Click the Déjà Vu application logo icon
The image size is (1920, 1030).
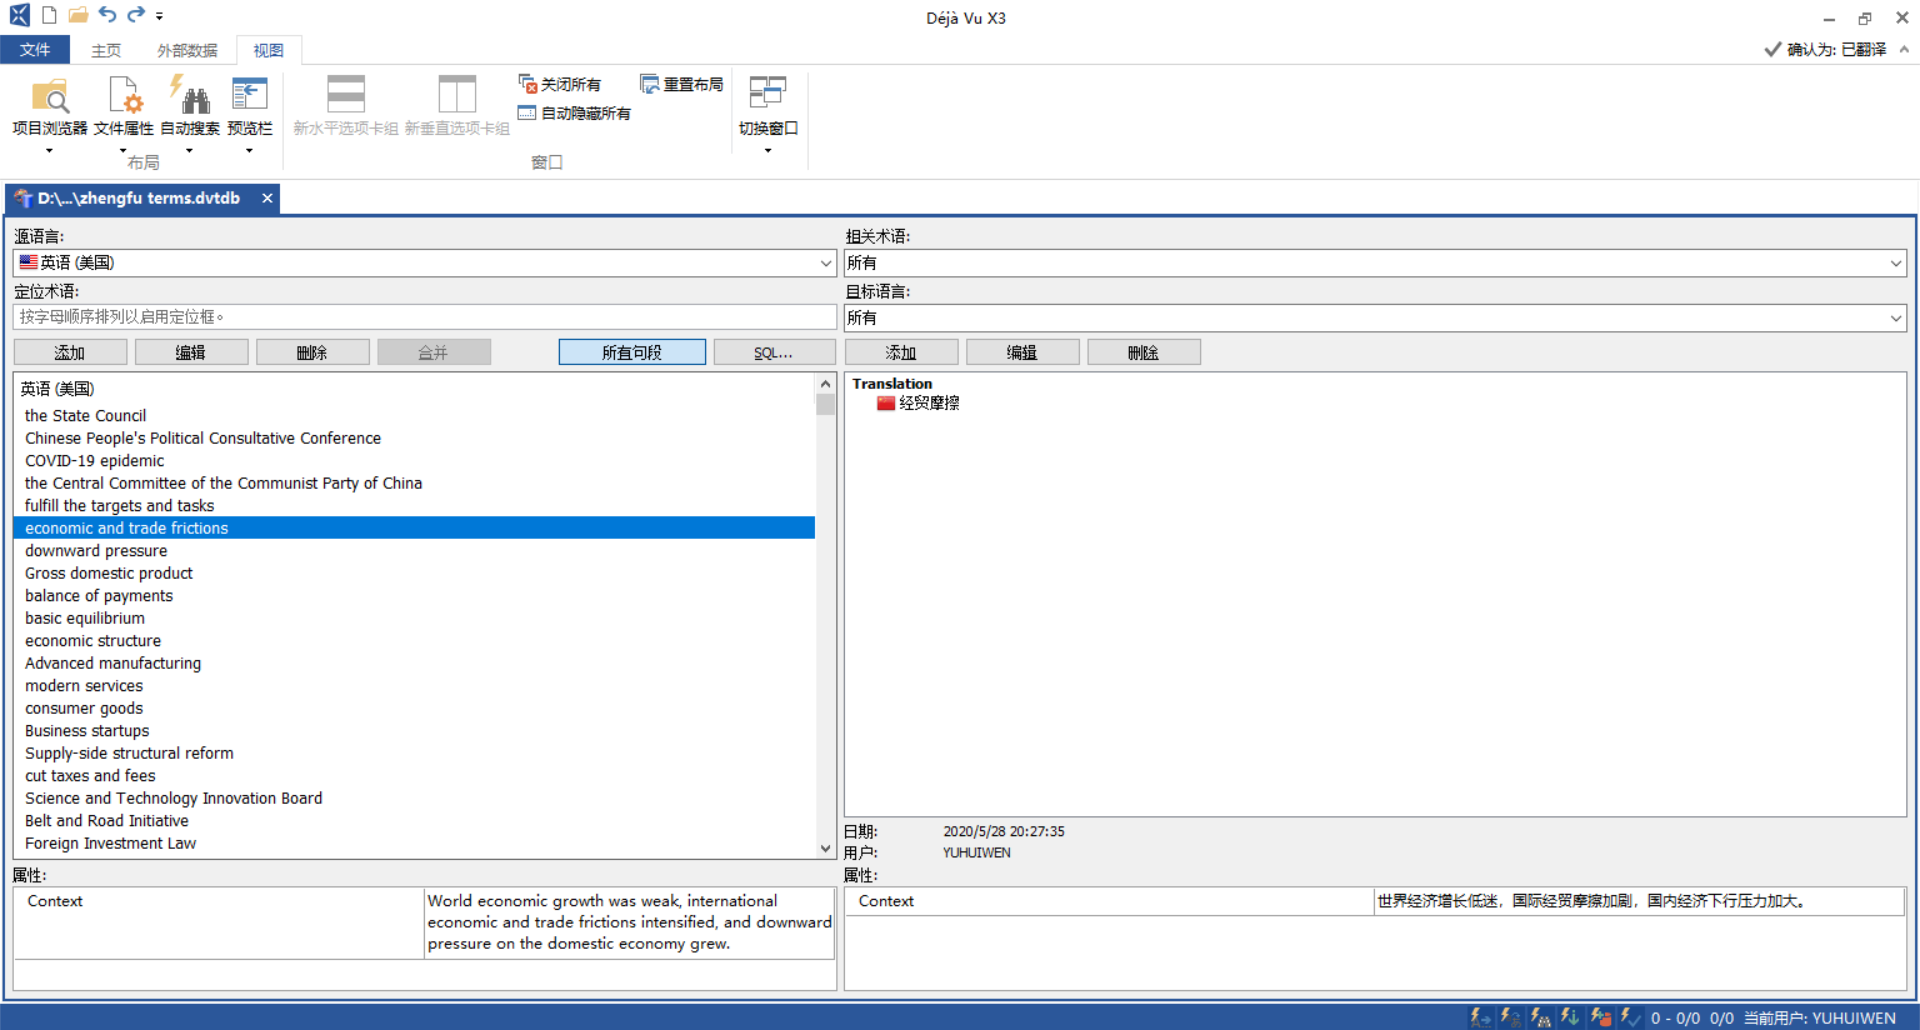click(19, 15)
